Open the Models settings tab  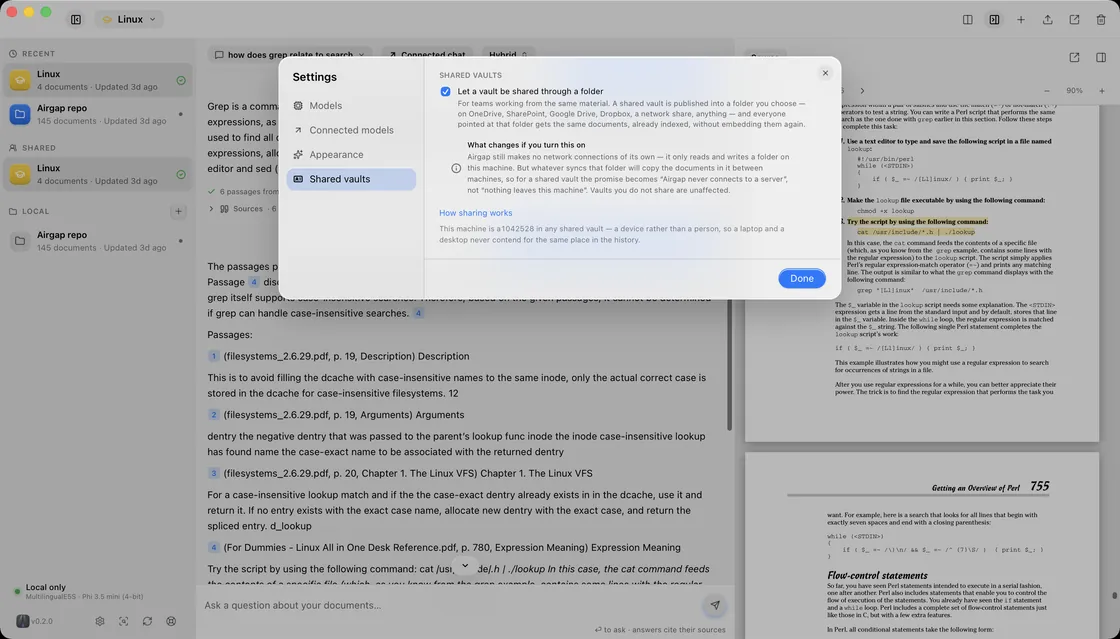click(x=351, y=106)
